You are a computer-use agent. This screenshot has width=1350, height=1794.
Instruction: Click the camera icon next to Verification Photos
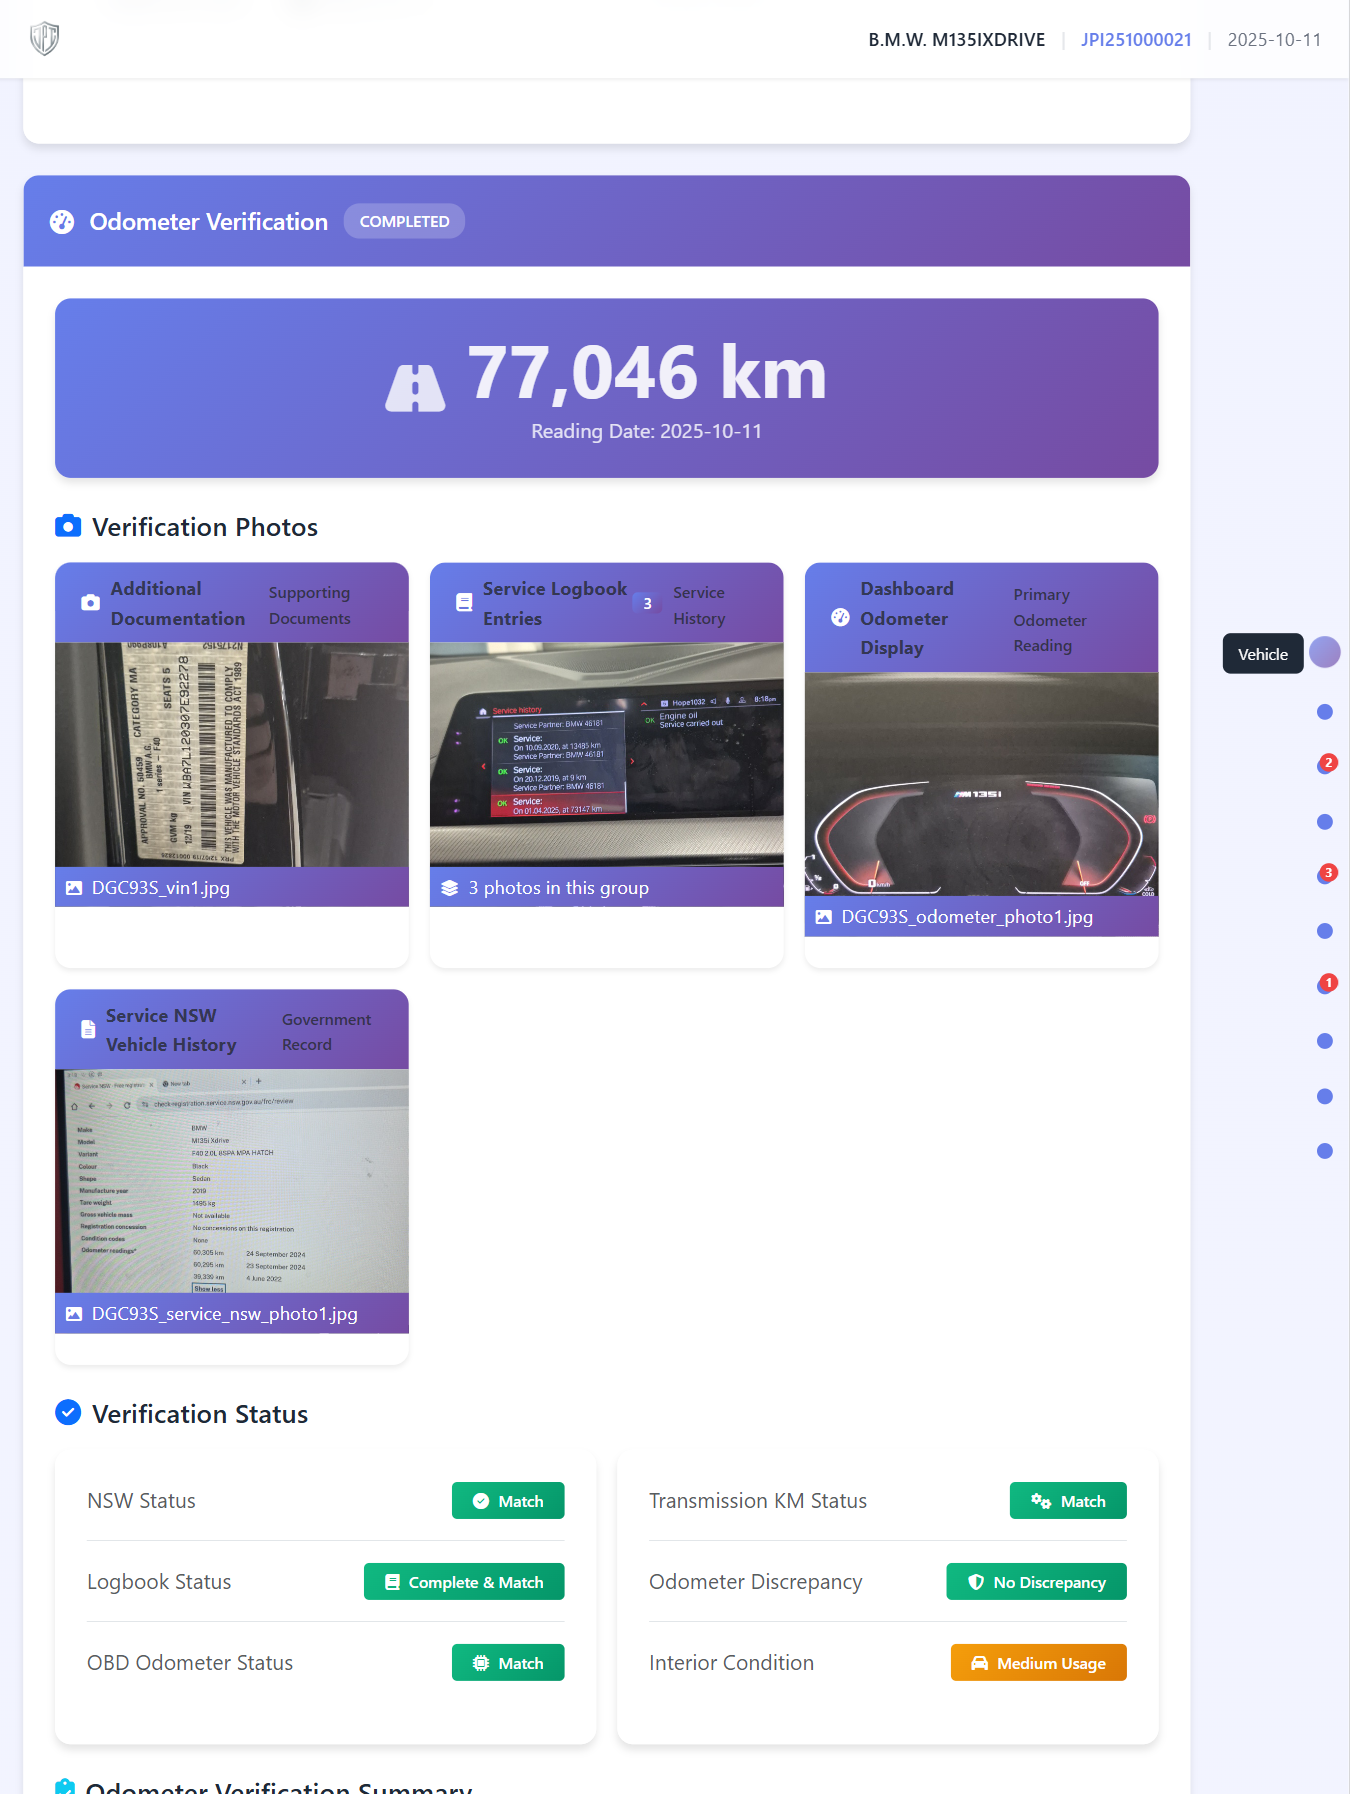tap(68, 527)
